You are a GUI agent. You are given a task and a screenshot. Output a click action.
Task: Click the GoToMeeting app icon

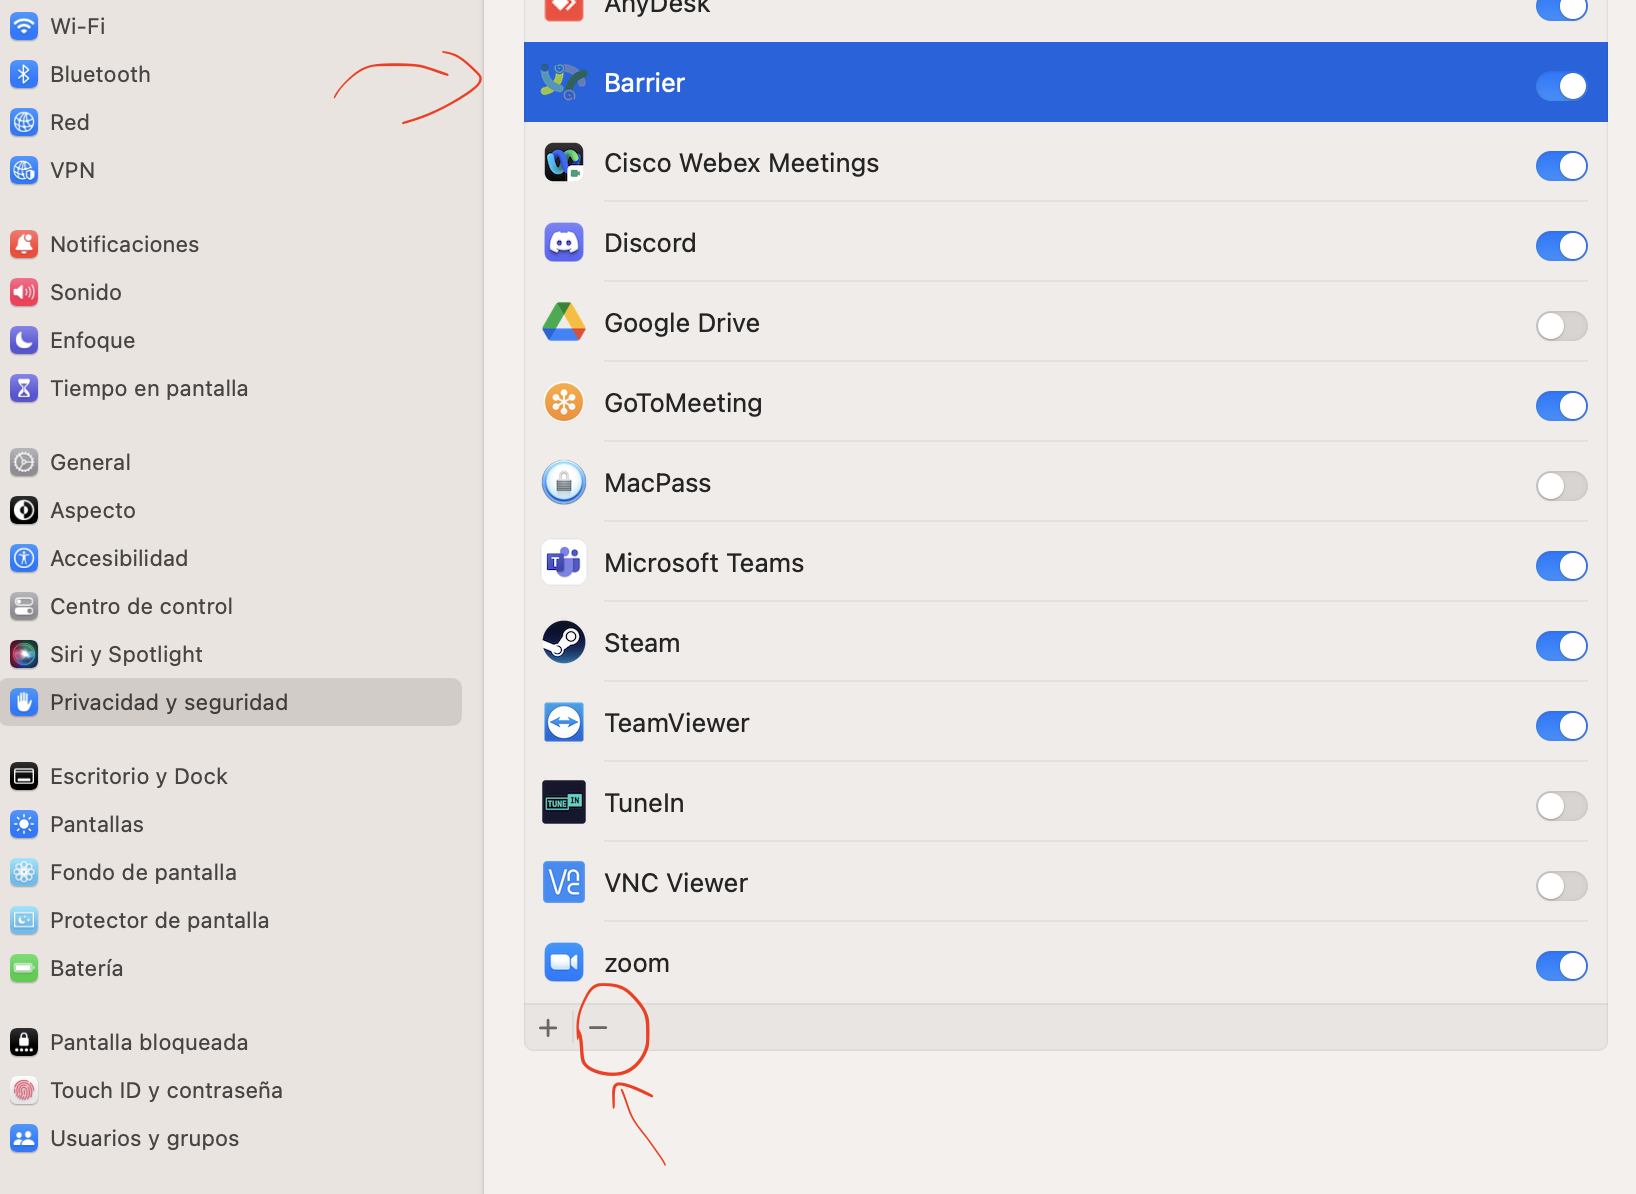pyautogui.click(x=564, y=402)
